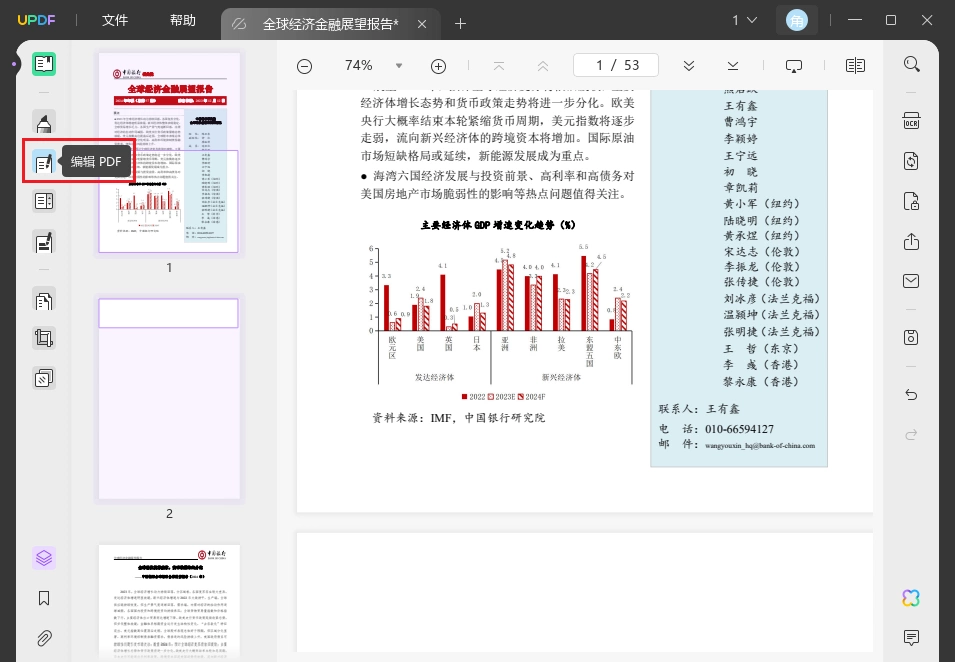Click the name 曹鸿宇 in the sidebar list
The height and width of the screenshot is (662, 955).
pos(741,122)
